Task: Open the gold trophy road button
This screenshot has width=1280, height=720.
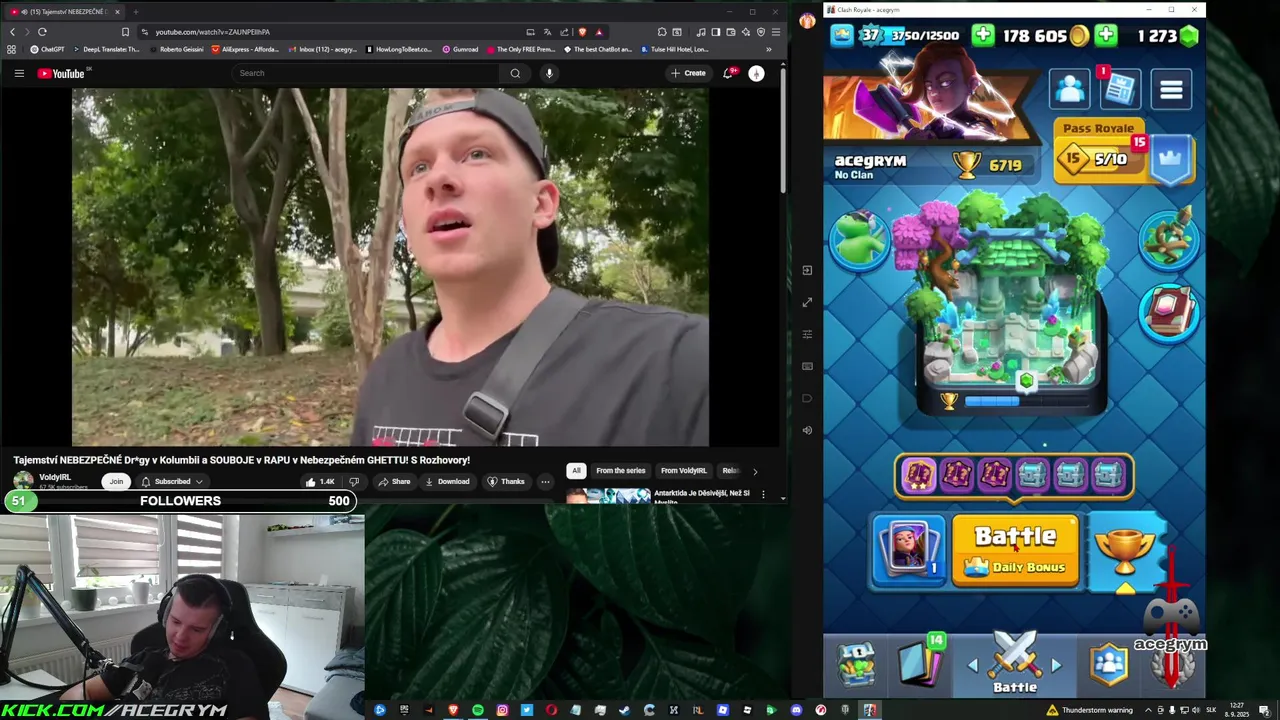Action: (1124, 552)
